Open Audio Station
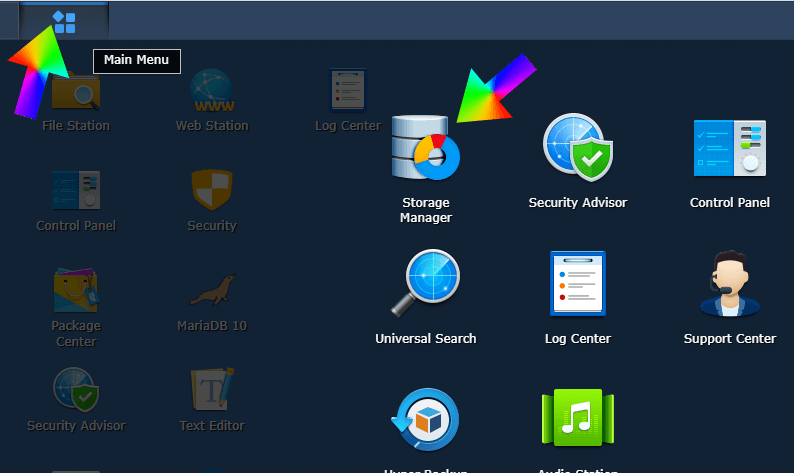794x473 pixels. [x=578, y=418]
